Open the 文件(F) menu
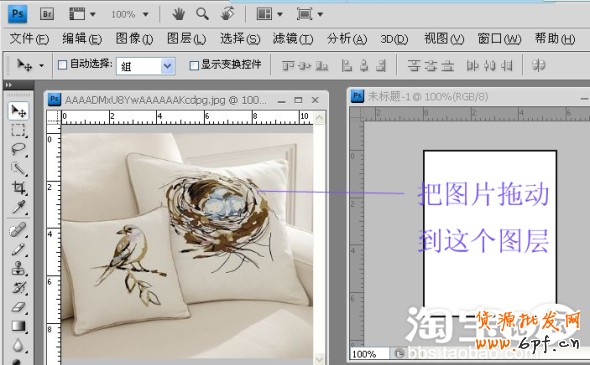Screen dimensions: 590x365 29,38
